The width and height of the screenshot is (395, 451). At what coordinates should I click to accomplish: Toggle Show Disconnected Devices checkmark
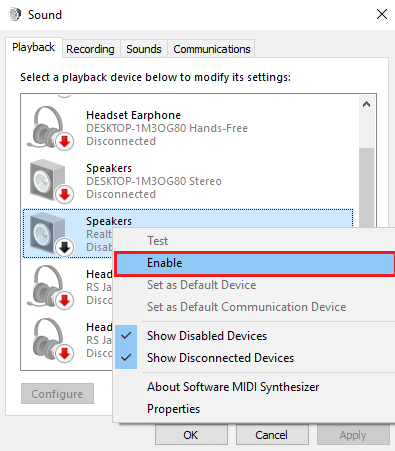pos(126,358)
